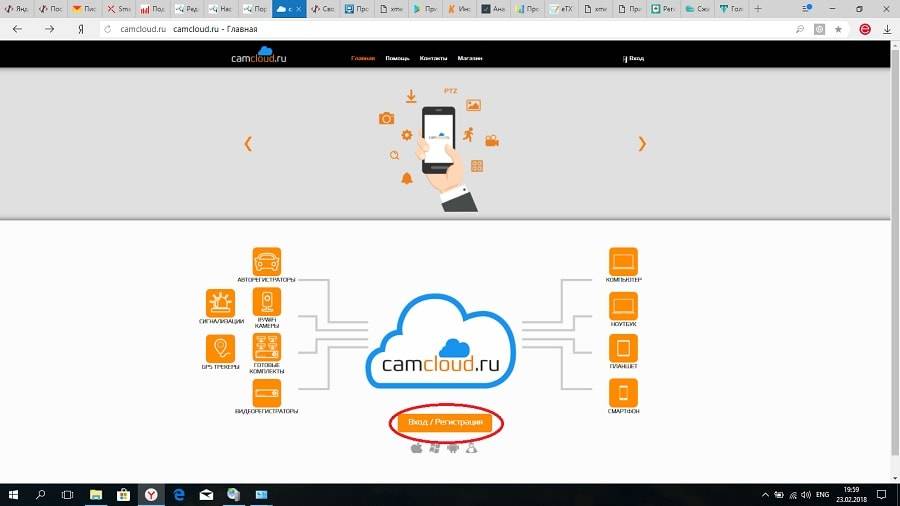Advance the carousel with the right arrow
900x506 pixels.
pyautogui.click(x=642, y=144)
